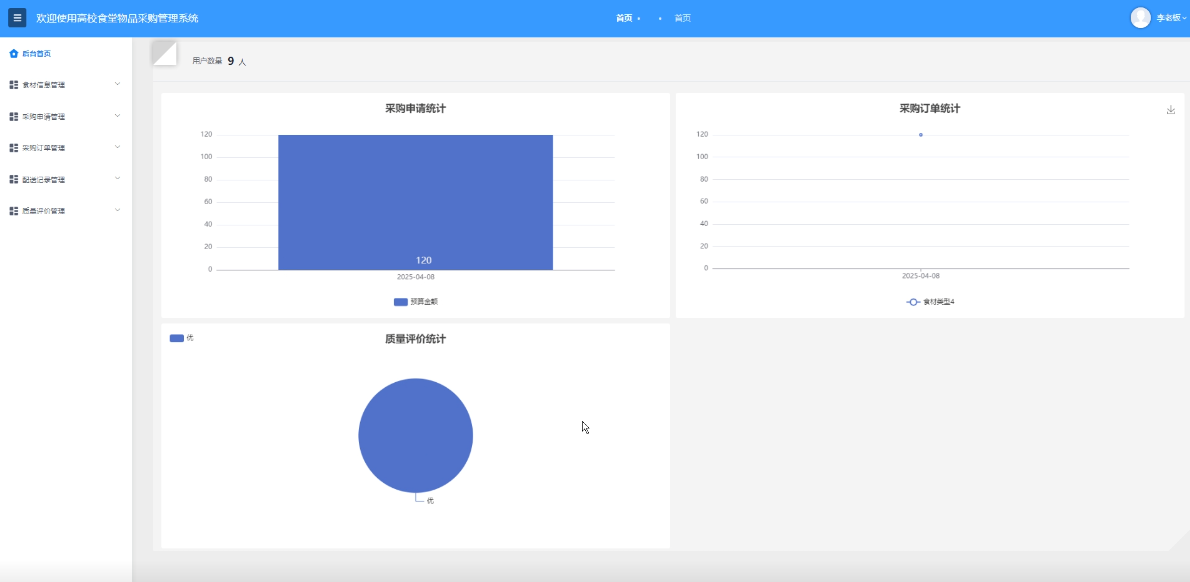The image size is (1190, 582).
Task: Click the 采购申请统计 chart title
Action: pos(415,109)
